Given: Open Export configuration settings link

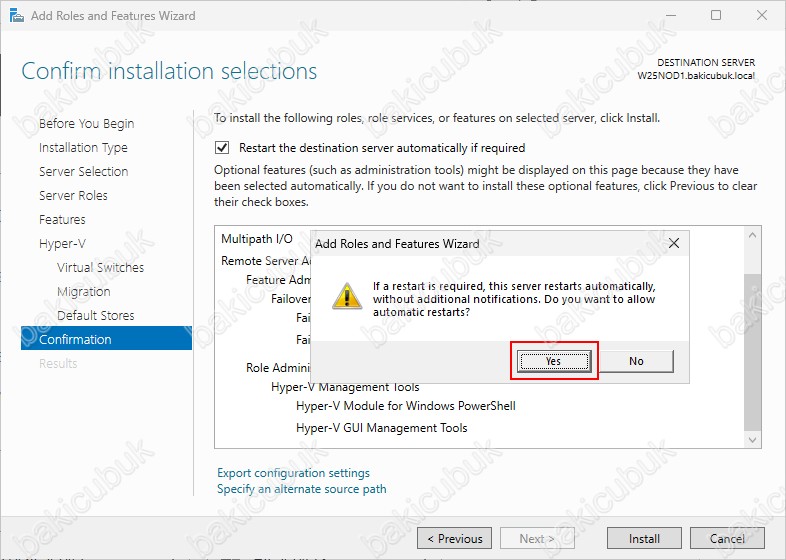Looking at the screenshot, I should (x=293, y=473).
